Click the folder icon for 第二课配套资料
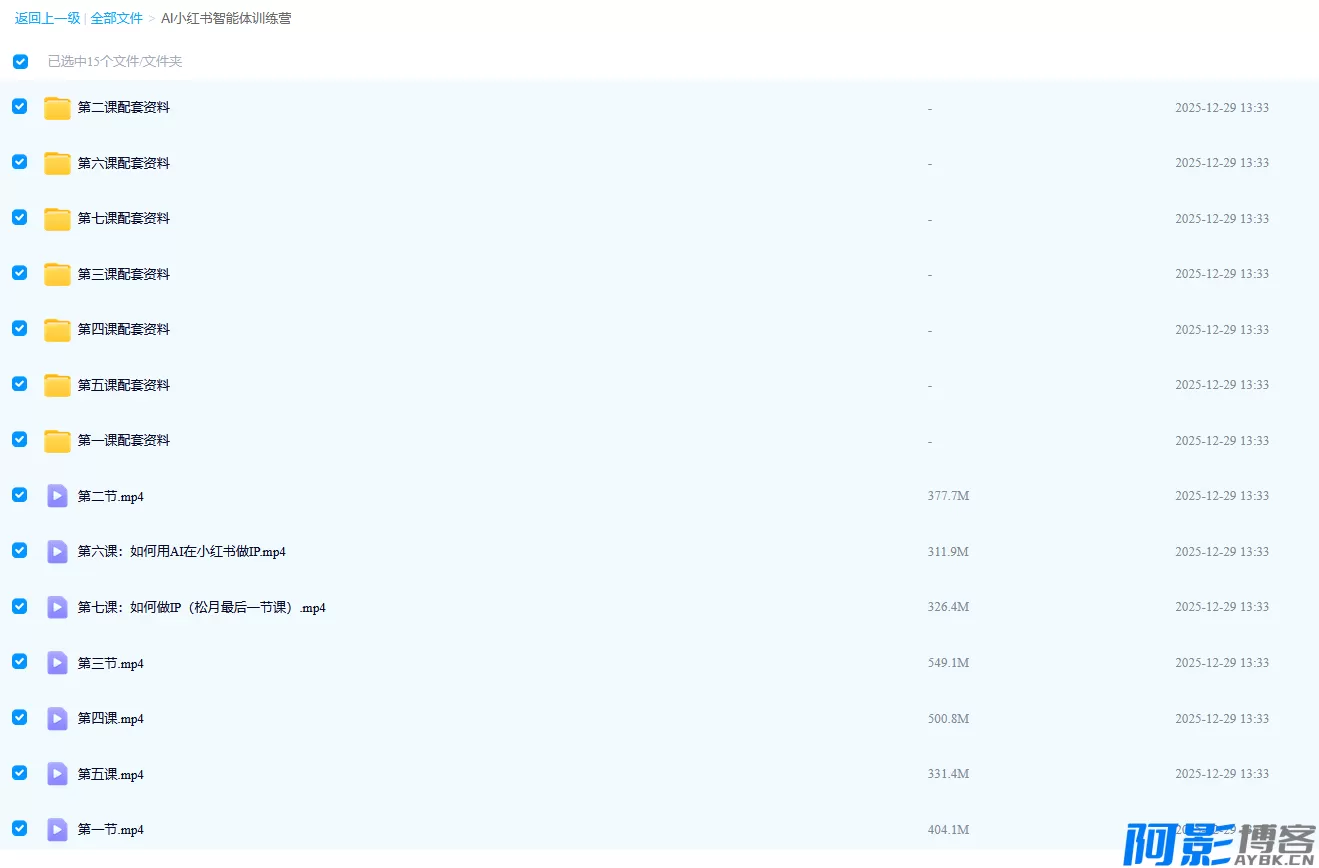Image resolution: width=1319 pixels, height=868 pixels. [x=57, y=108]
